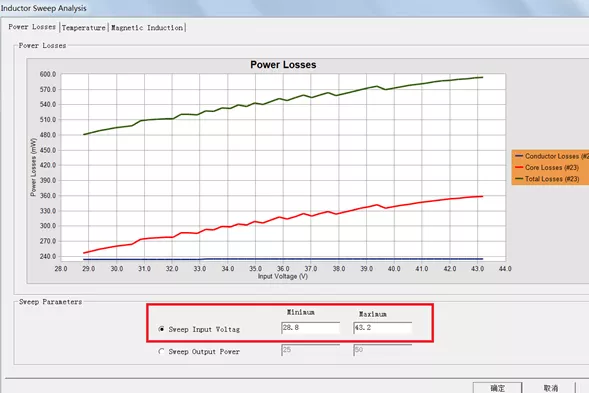The width and height of the screenshot is (589, 393).
Task: Click the Core Losses legend entry
Action: pyautogui.click(x=547, y=167)
